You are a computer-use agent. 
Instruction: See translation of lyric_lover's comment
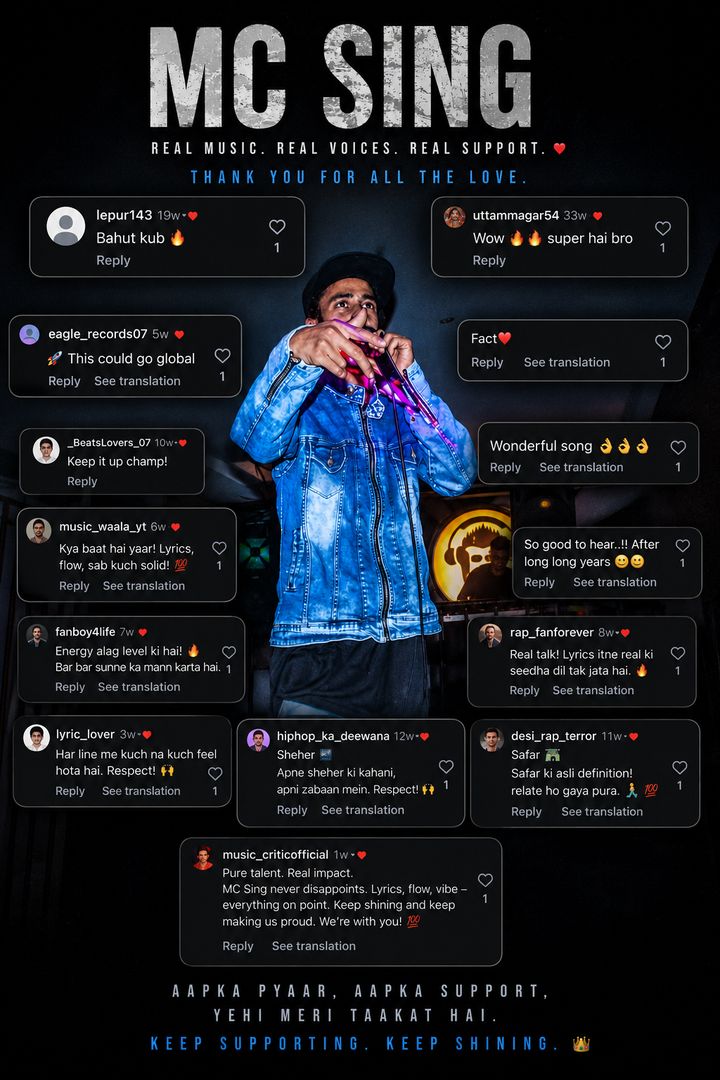[x=141, y=791]
